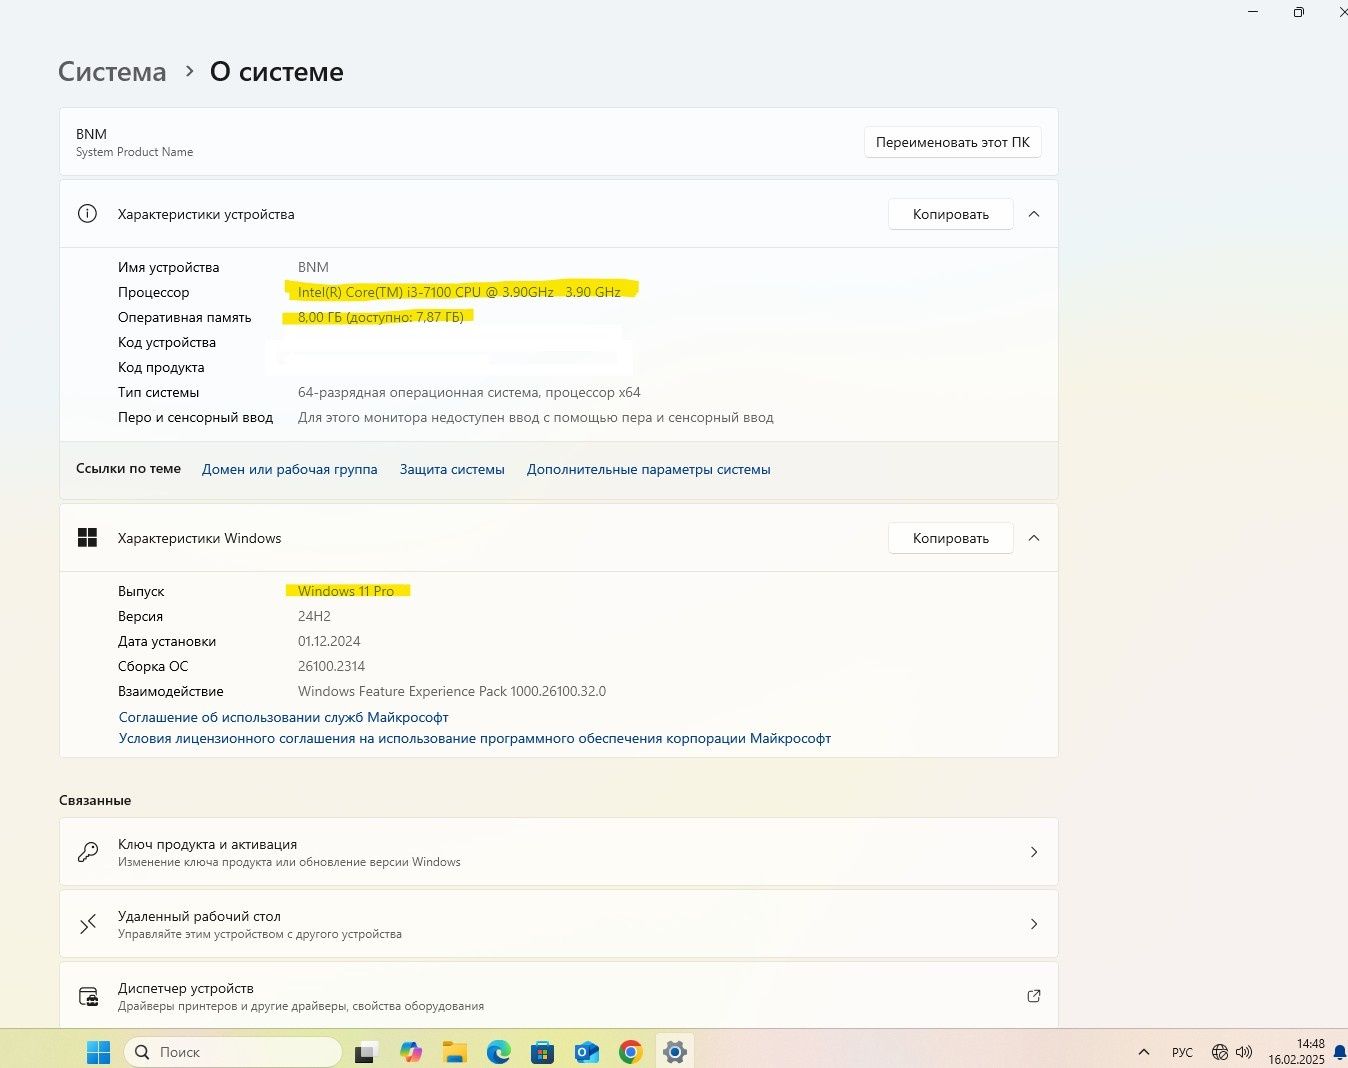
Task: Go back to Система breadcrumb
Action: click(112, 72)
